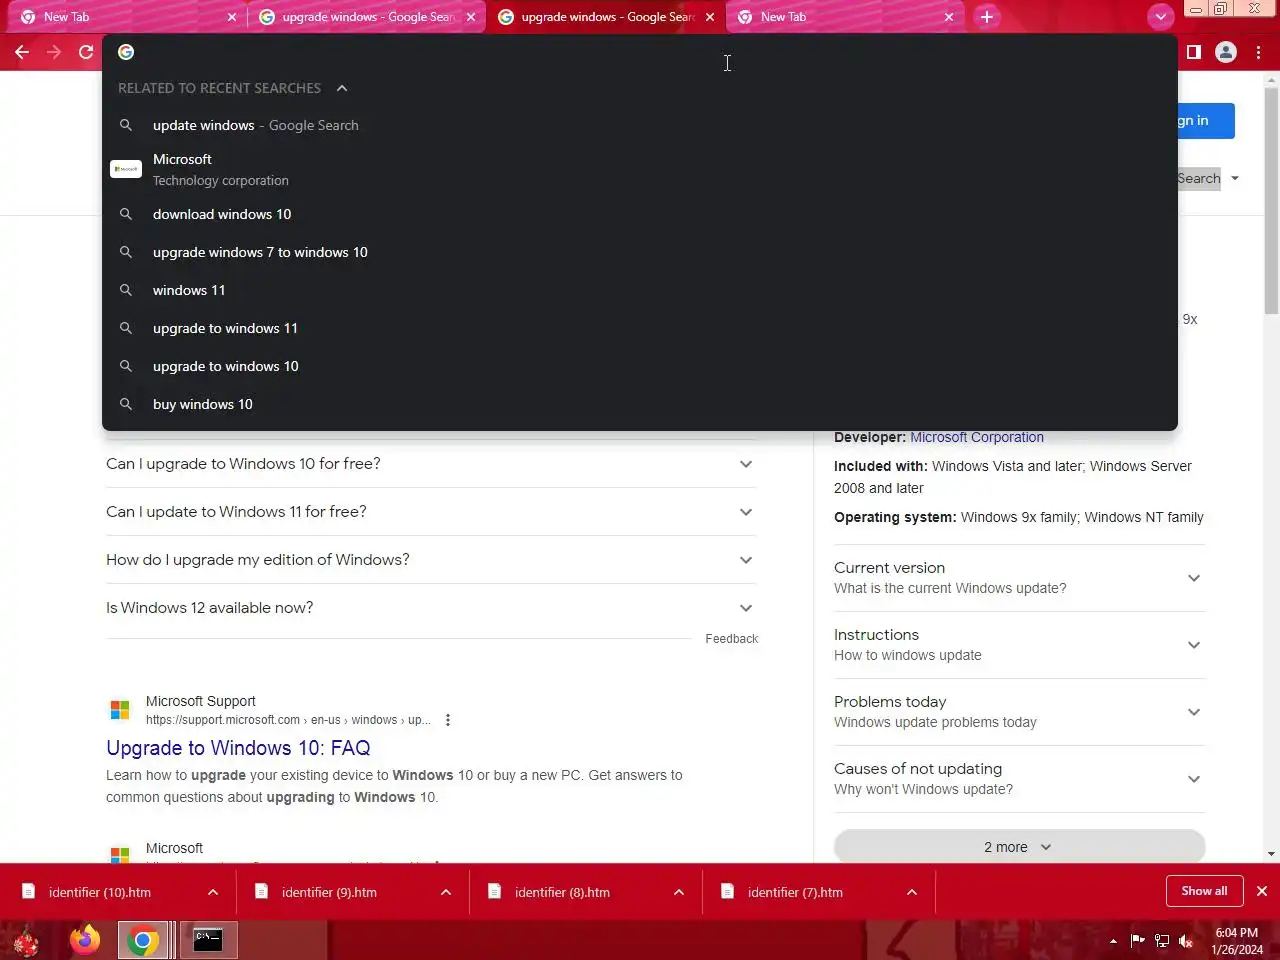
Task: Open the tab search chevron button
Action: (1160, 17)
